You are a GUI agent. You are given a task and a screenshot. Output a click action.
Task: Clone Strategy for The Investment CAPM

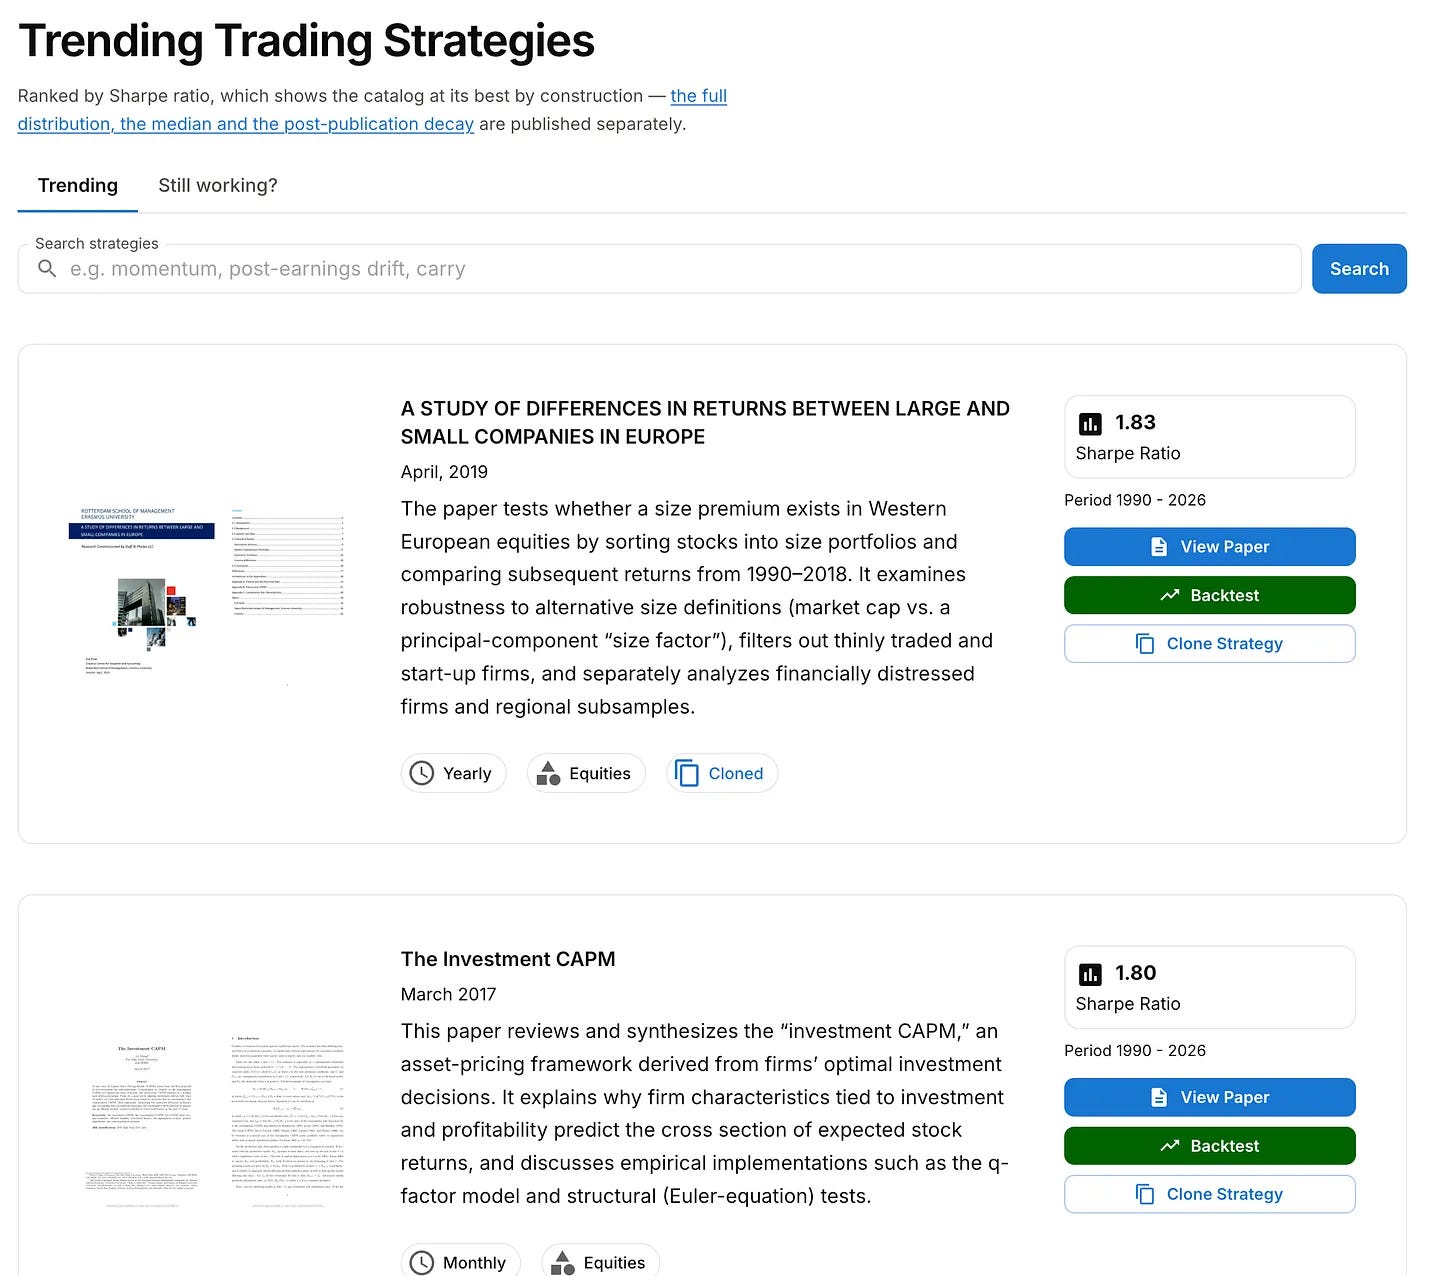[x=1210, y=1194]
